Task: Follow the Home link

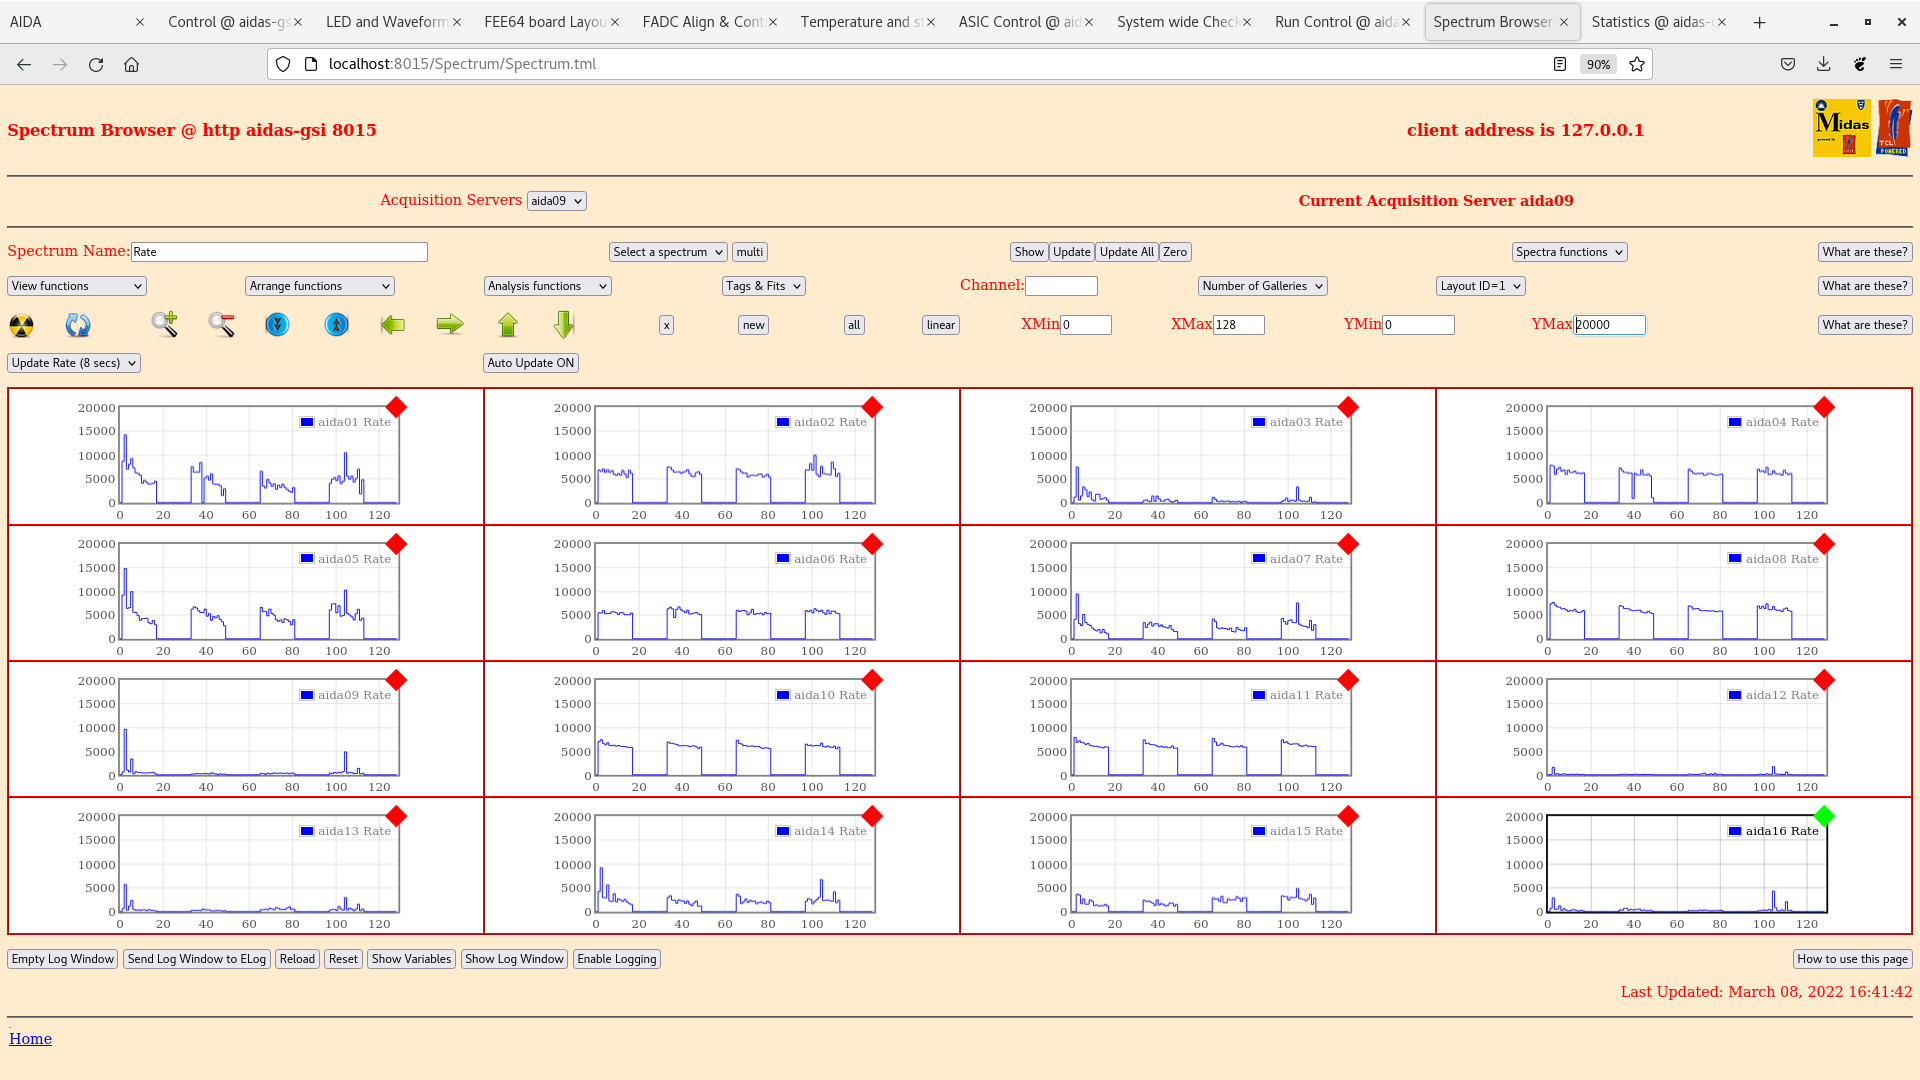Action: [30, 1039]
